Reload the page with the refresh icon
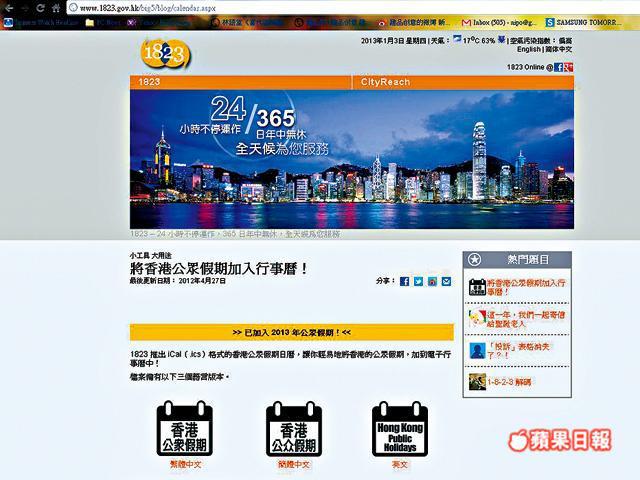The image size is (640, 480). pos(40,8)
